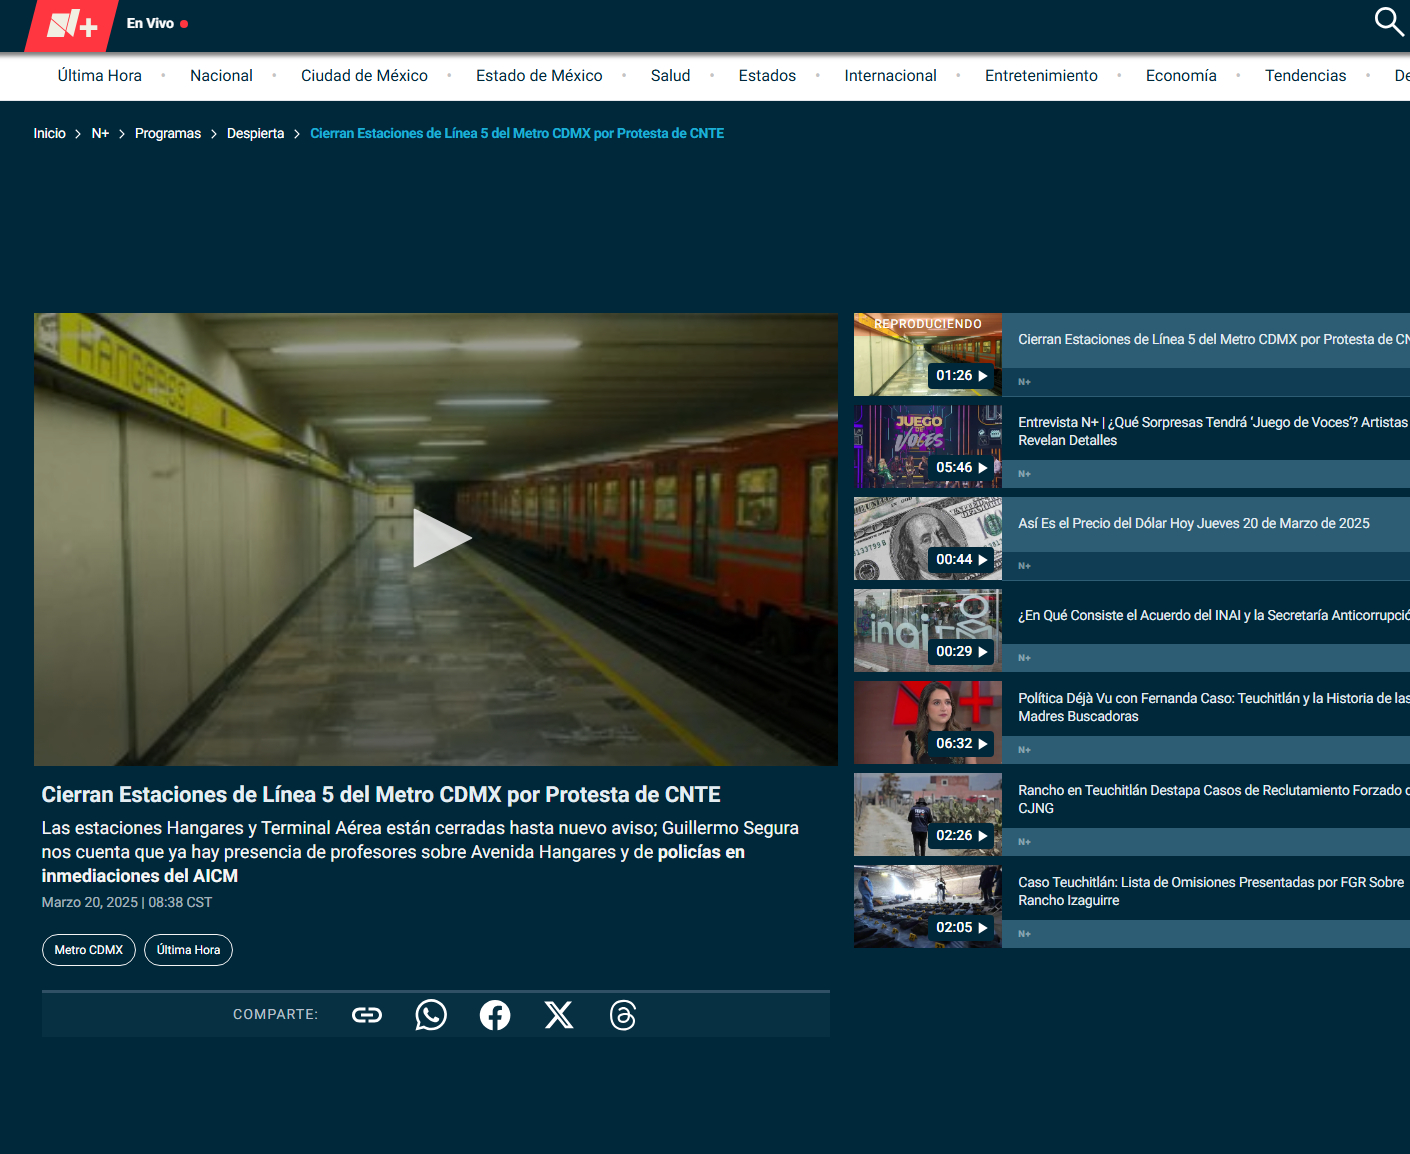The height and width of the screenshot is (1154, 1410).
Task: Open the Última Hora nav section
Action: (100, 76)
